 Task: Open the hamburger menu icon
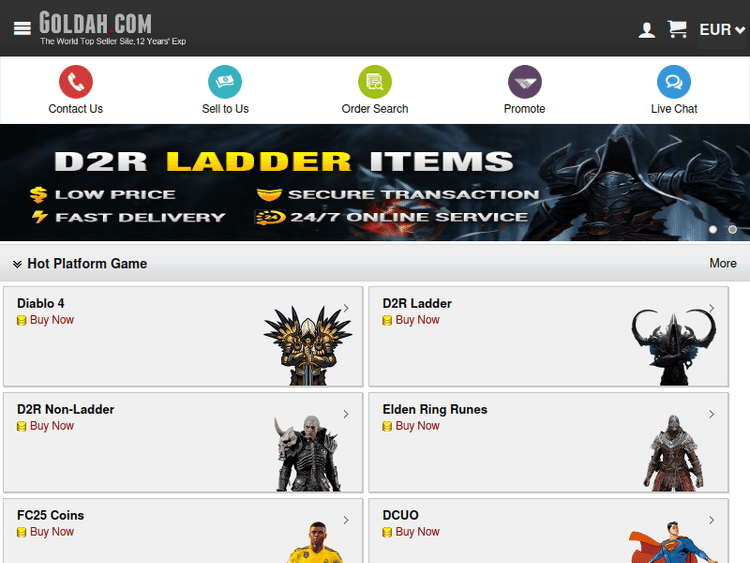click(x=22, y=29)
